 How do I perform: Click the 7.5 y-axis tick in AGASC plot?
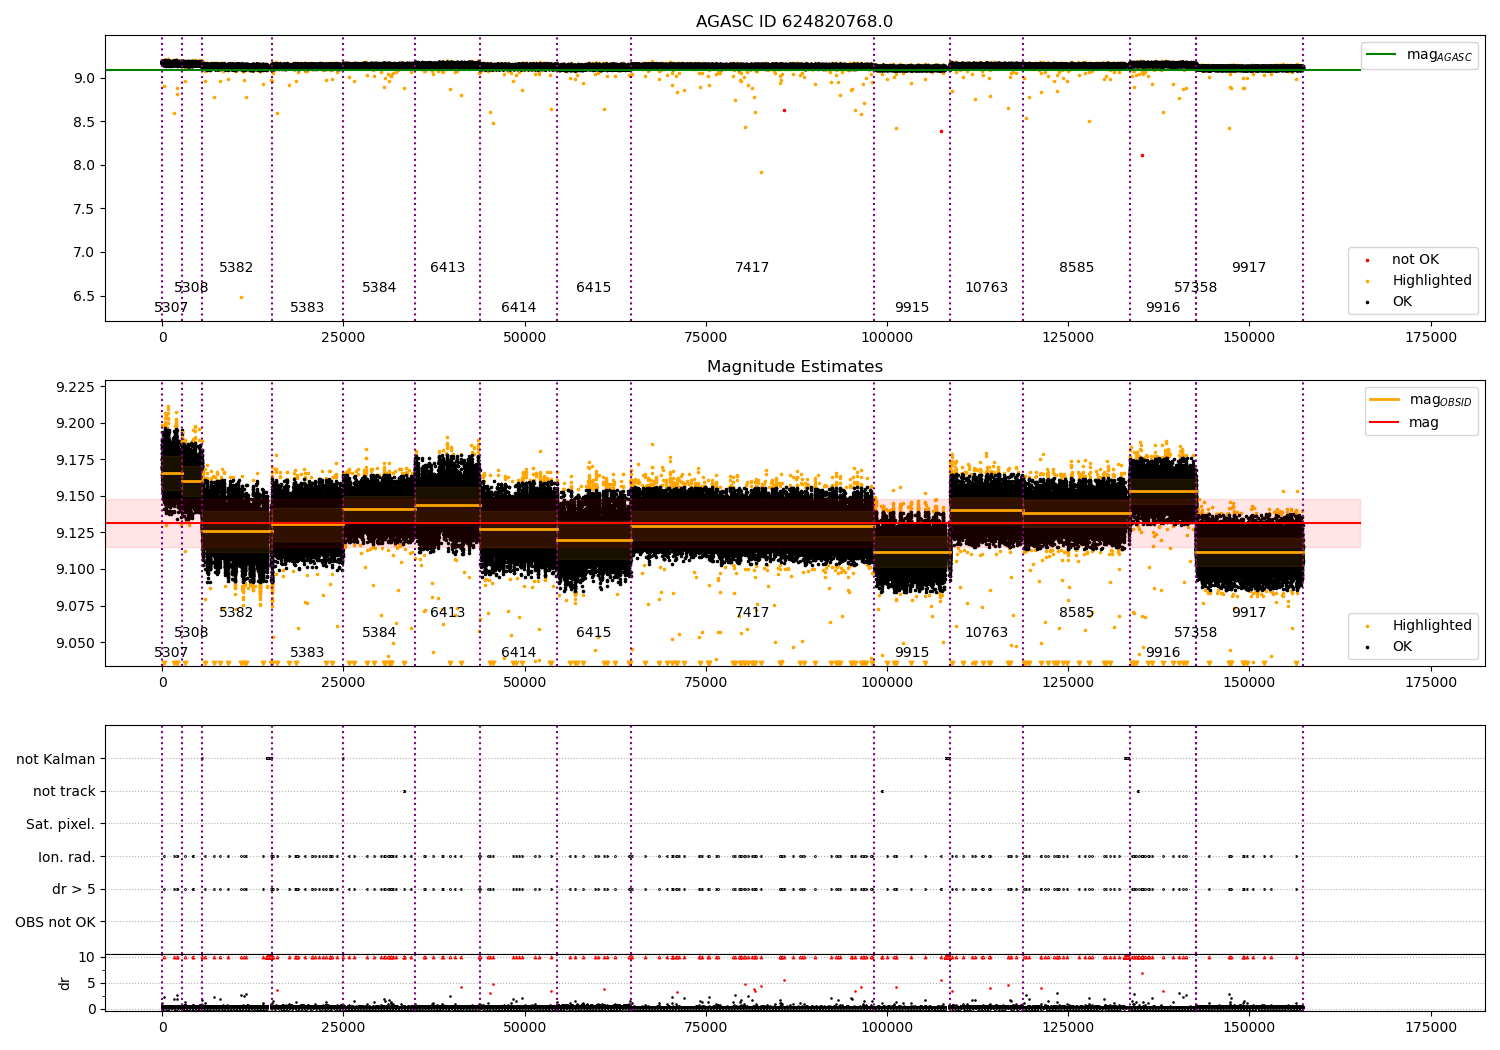pyautogui.click(x=83, y=209)
